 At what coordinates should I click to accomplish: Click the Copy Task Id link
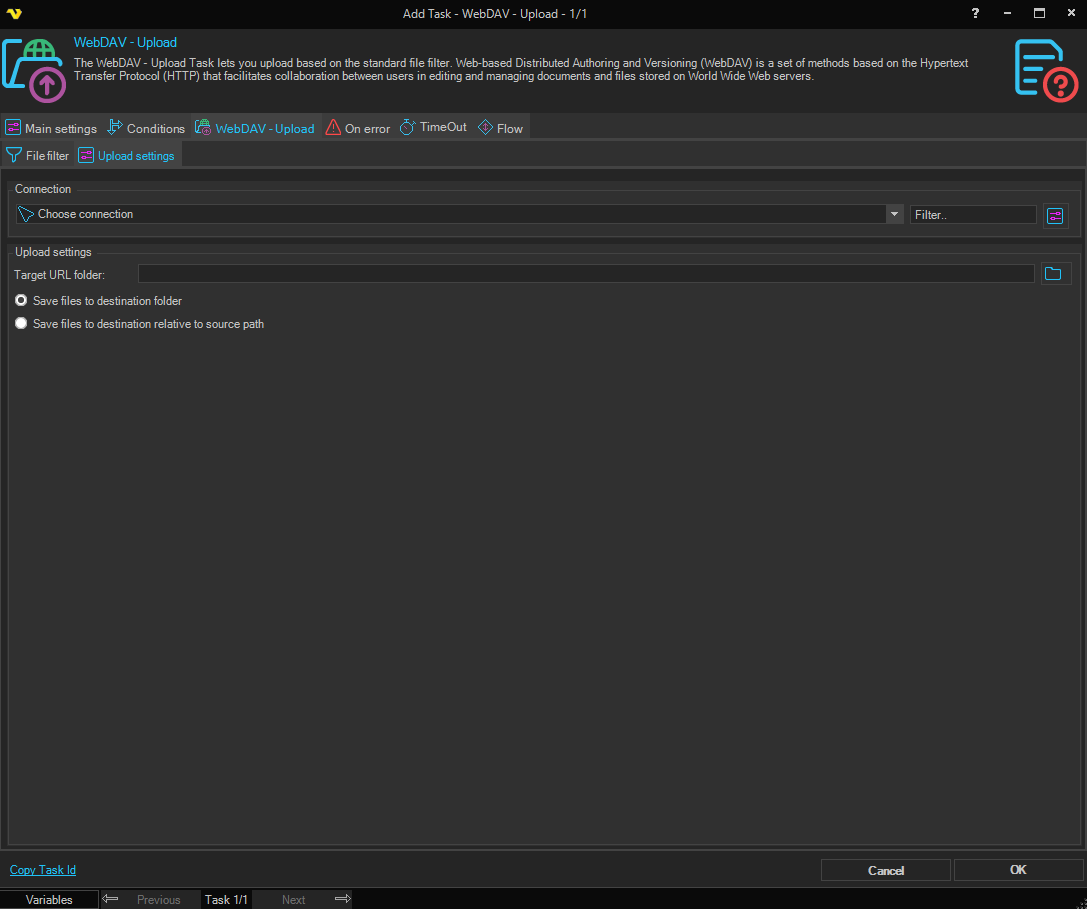coord(43,870)
